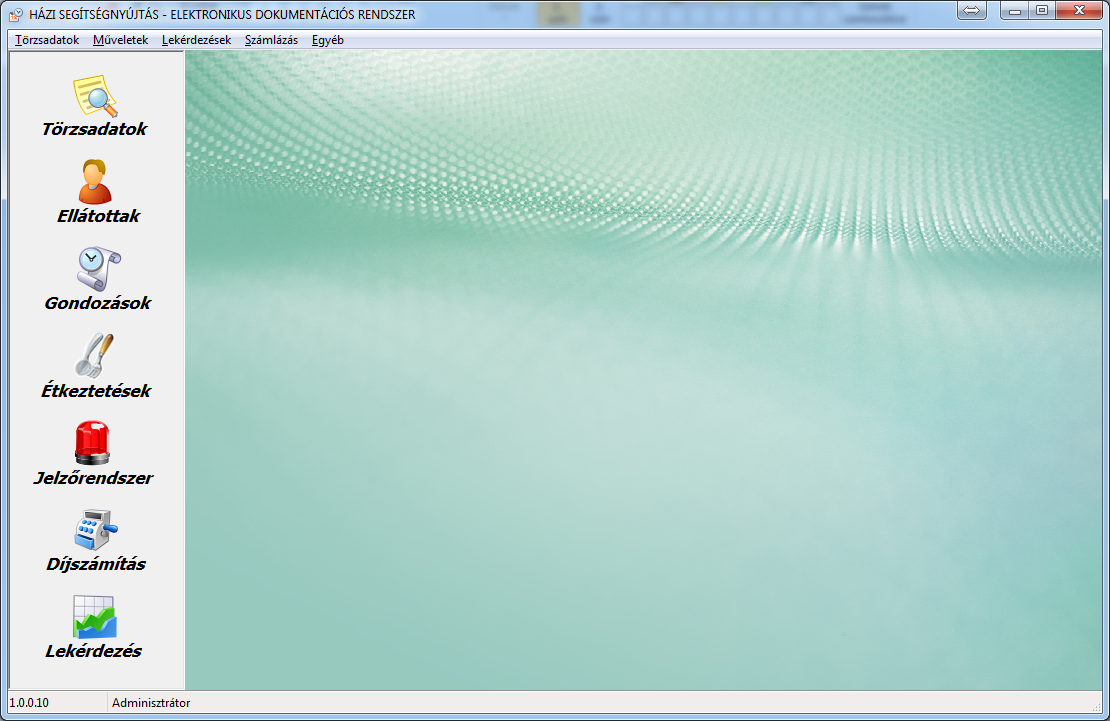Click the red siren Jelzőrendszer icon
This screenshot has height=721, width=1110.
(94, 443)
